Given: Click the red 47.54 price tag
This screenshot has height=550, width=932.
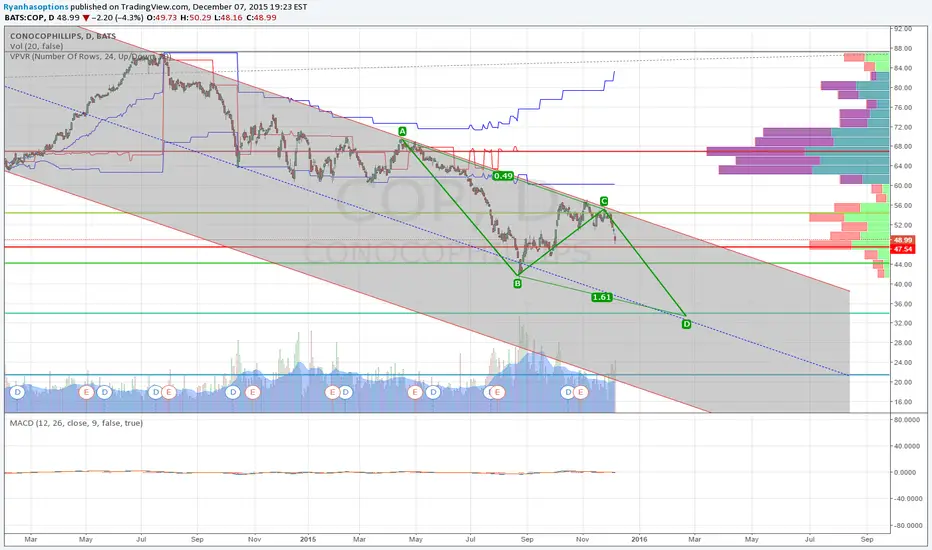Looking at the screenshot, I should pyautogui.click(x=902, y=249).
